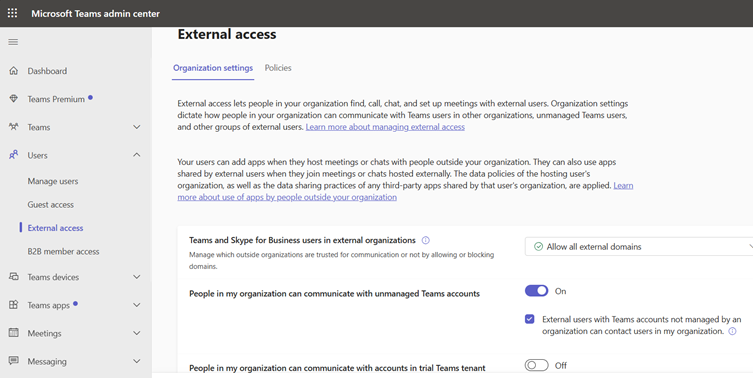Expand the Teams section chevron

pyautogui.click(x=137, y=127)
